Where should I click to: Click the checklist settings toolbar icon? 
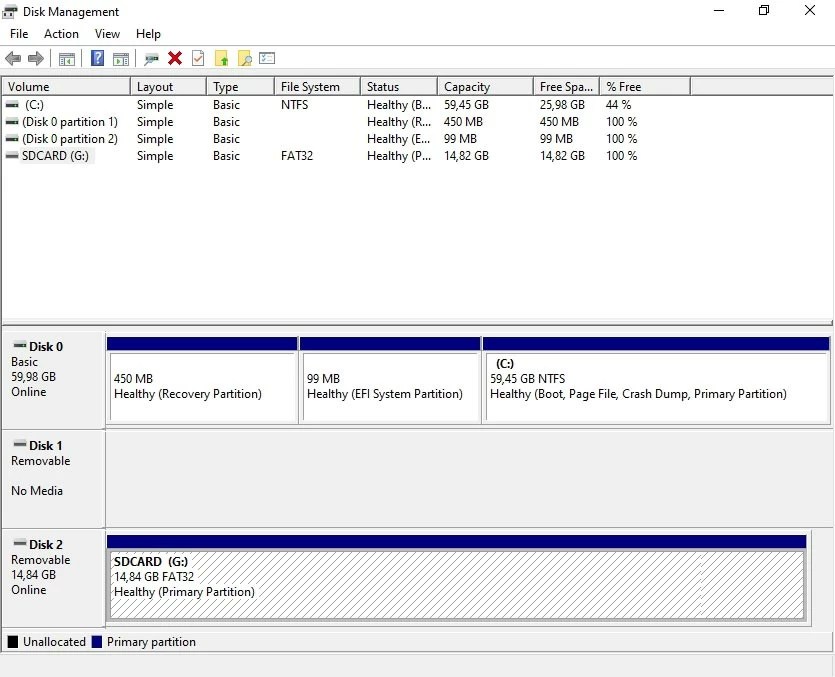click(x=267, y=58)
